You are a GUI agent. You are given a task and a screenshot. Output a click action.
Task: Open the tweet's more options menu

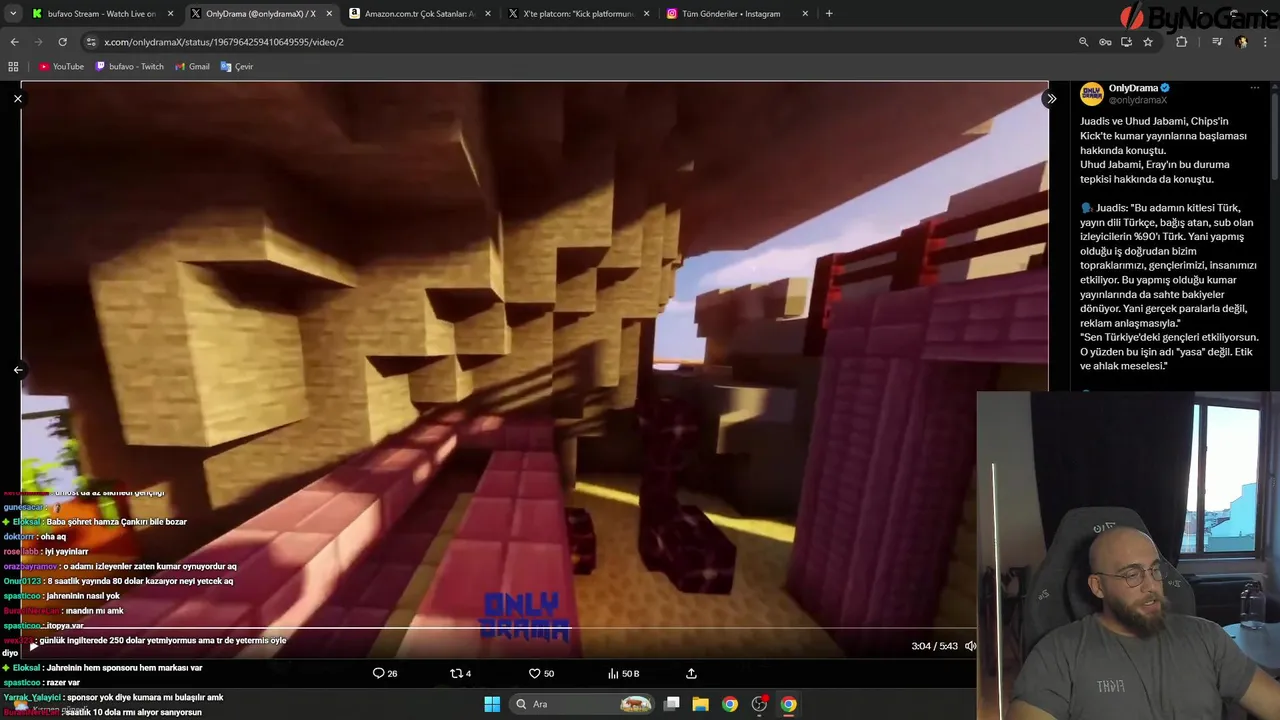coord(1255,88)
